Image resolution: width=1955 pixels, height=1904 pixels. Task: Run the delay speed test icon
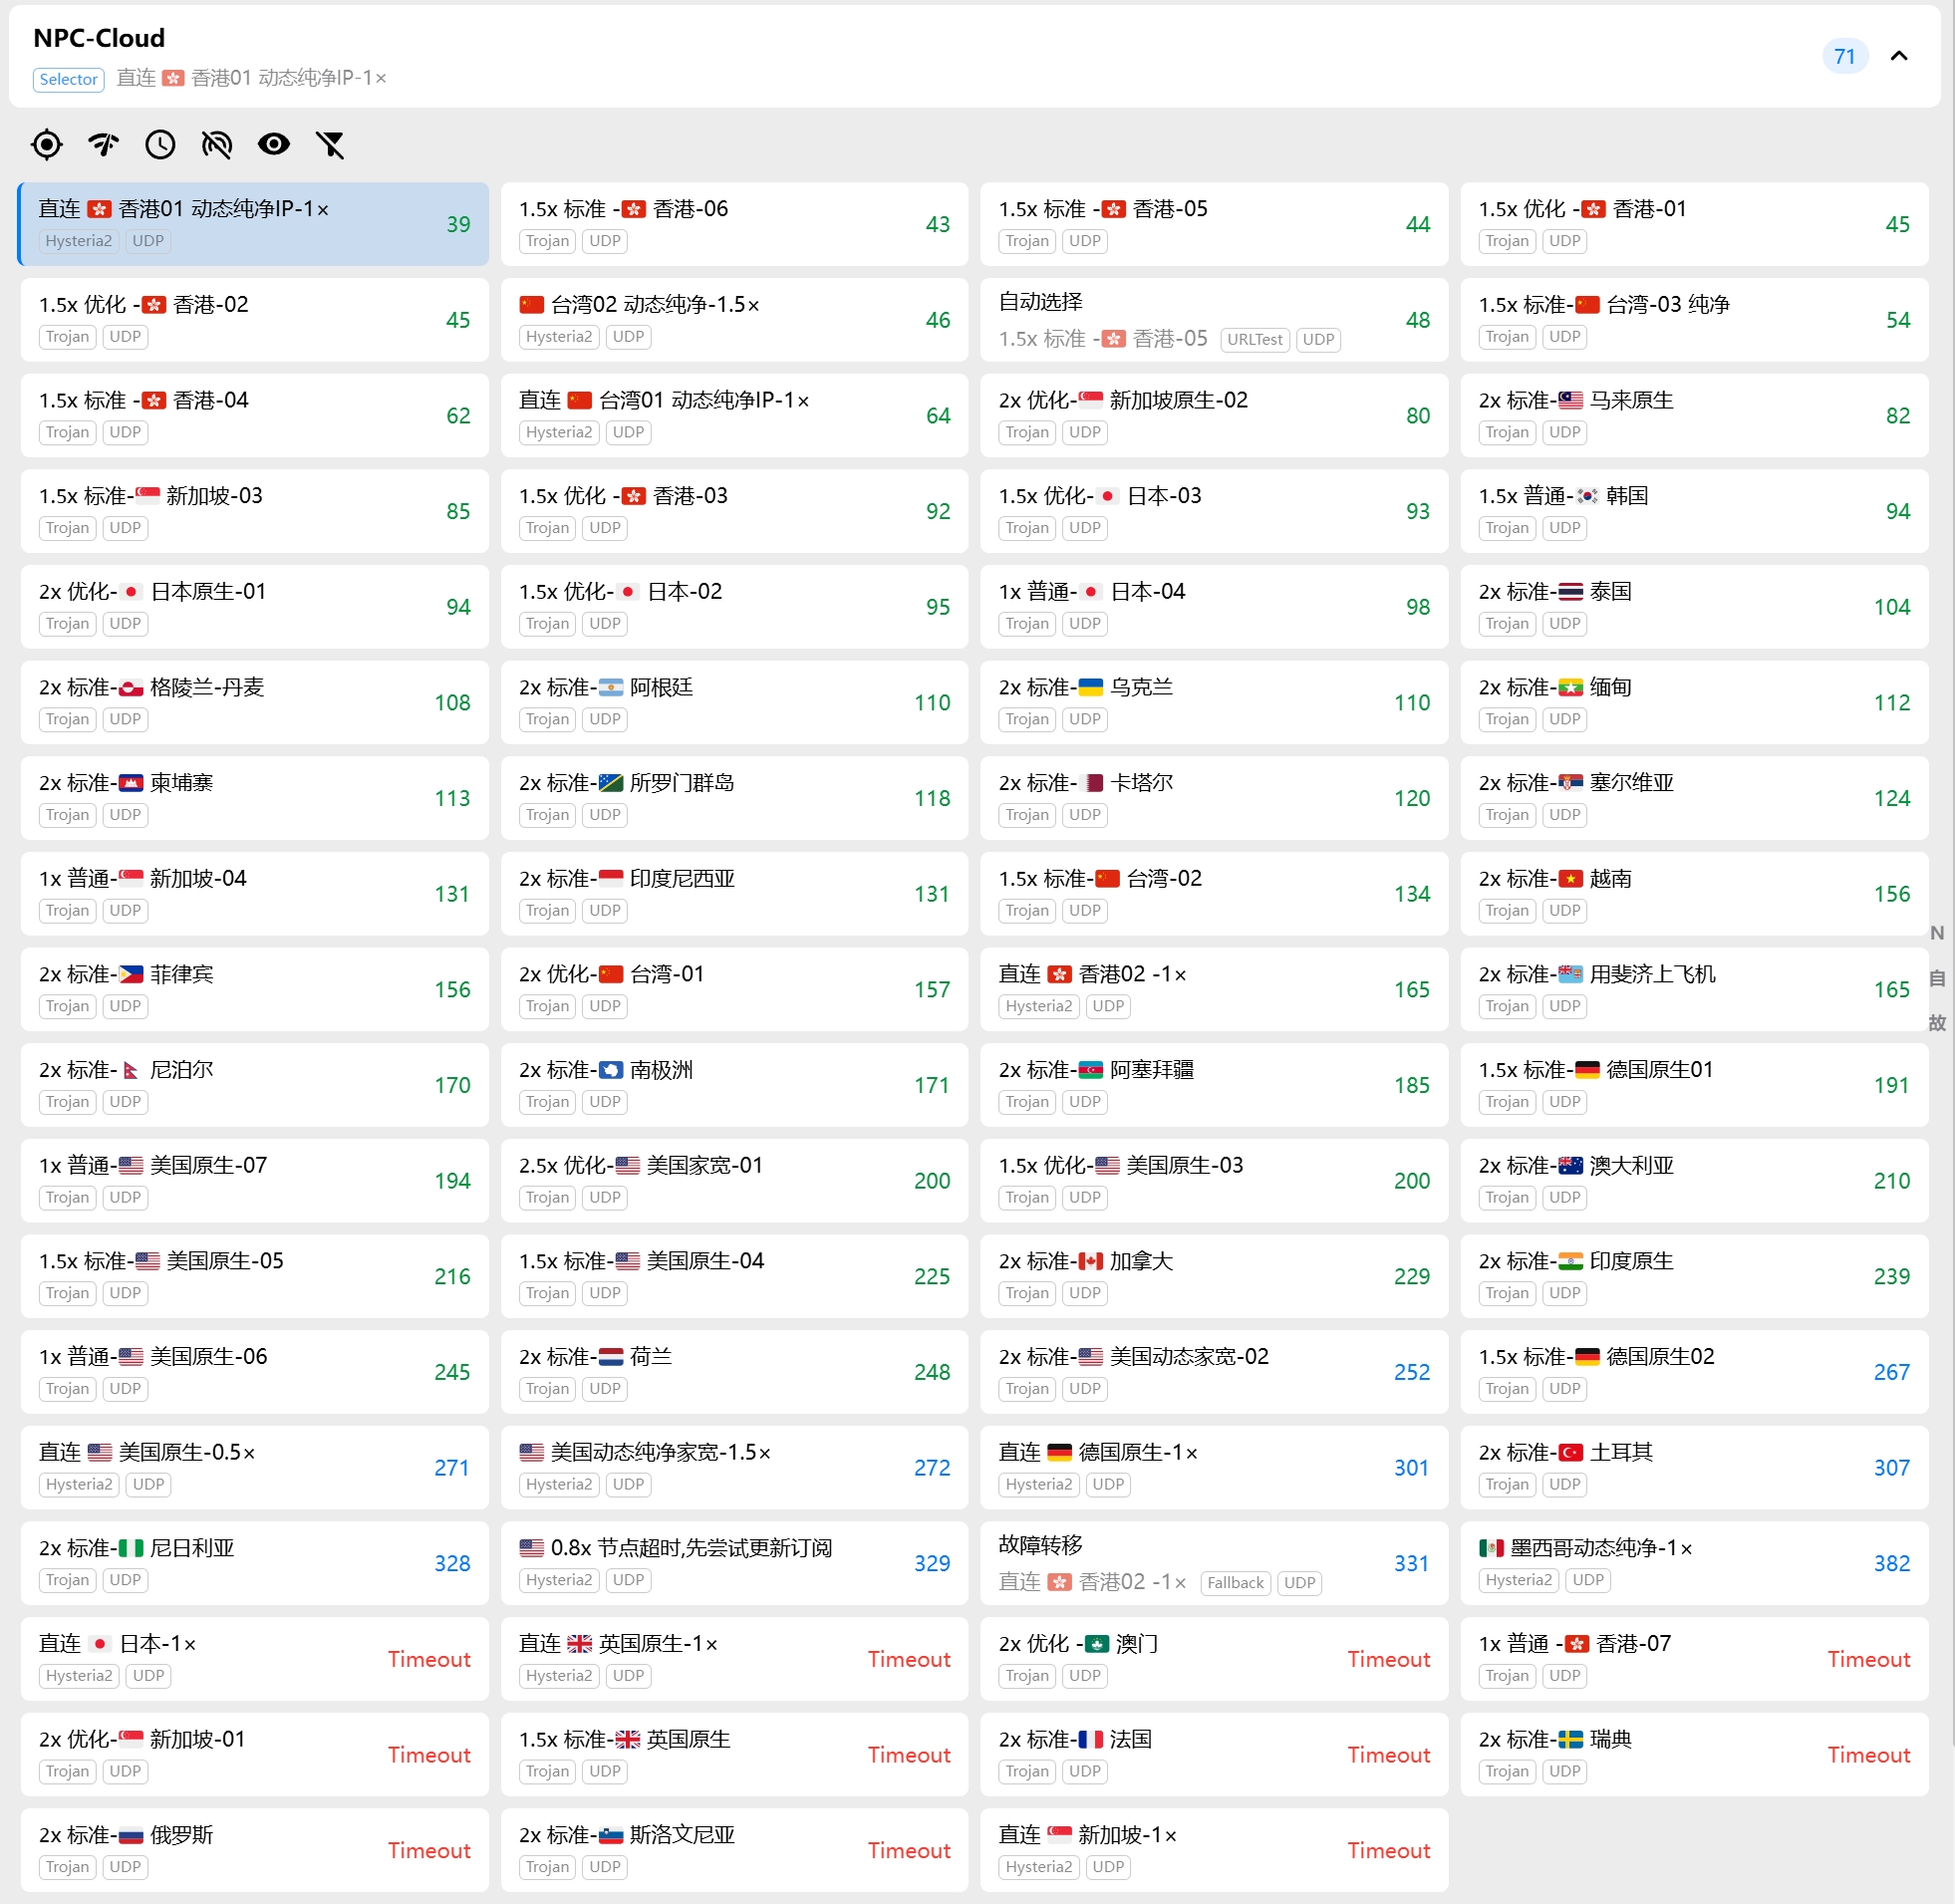tap(103, 145)
